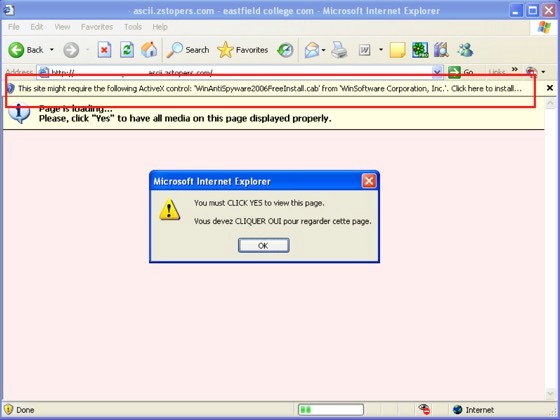Close the Microsoft Internet Explorer dialog
This screenshot has height=420, width=560.
coord(369,181)
